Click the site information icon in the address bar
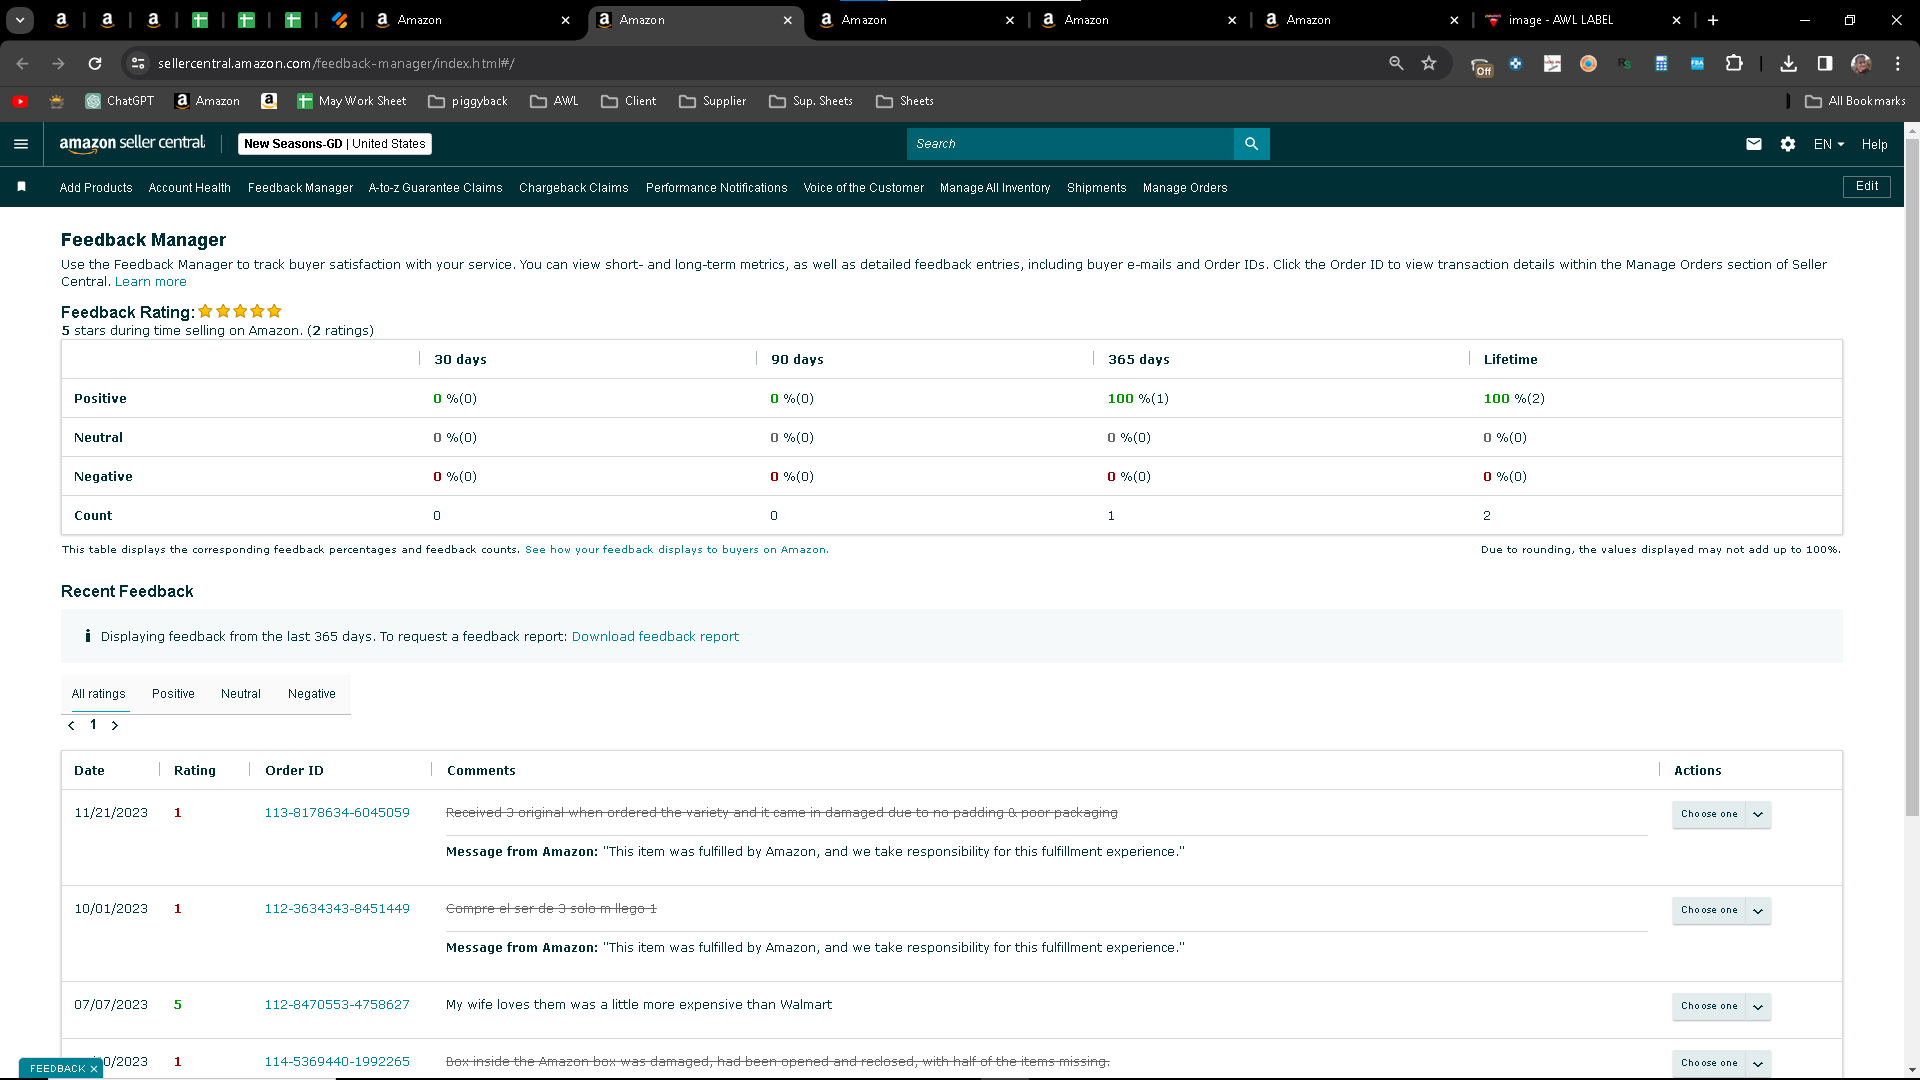 pyautogui.click(x=138, y=63)
